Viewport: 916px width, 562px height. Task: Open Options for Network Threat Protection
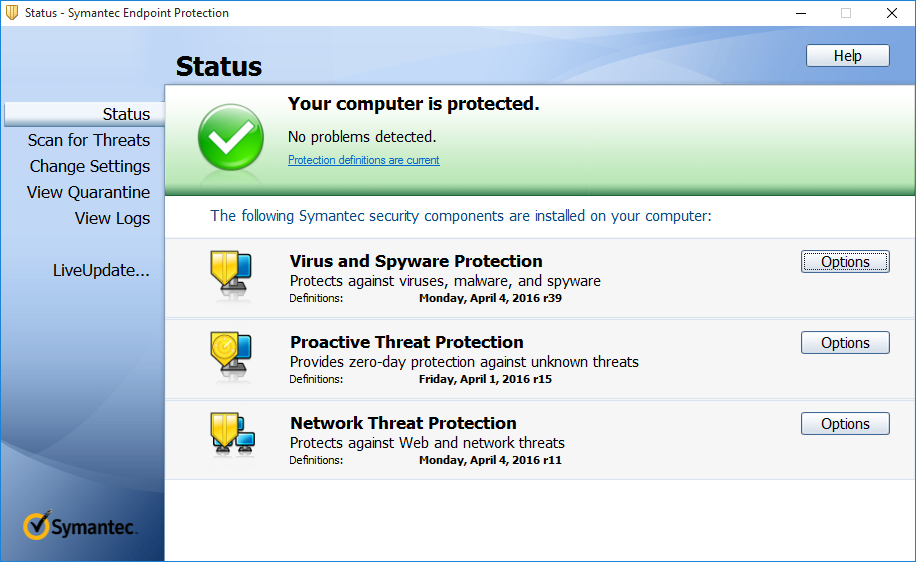click(x=845, y=424)
